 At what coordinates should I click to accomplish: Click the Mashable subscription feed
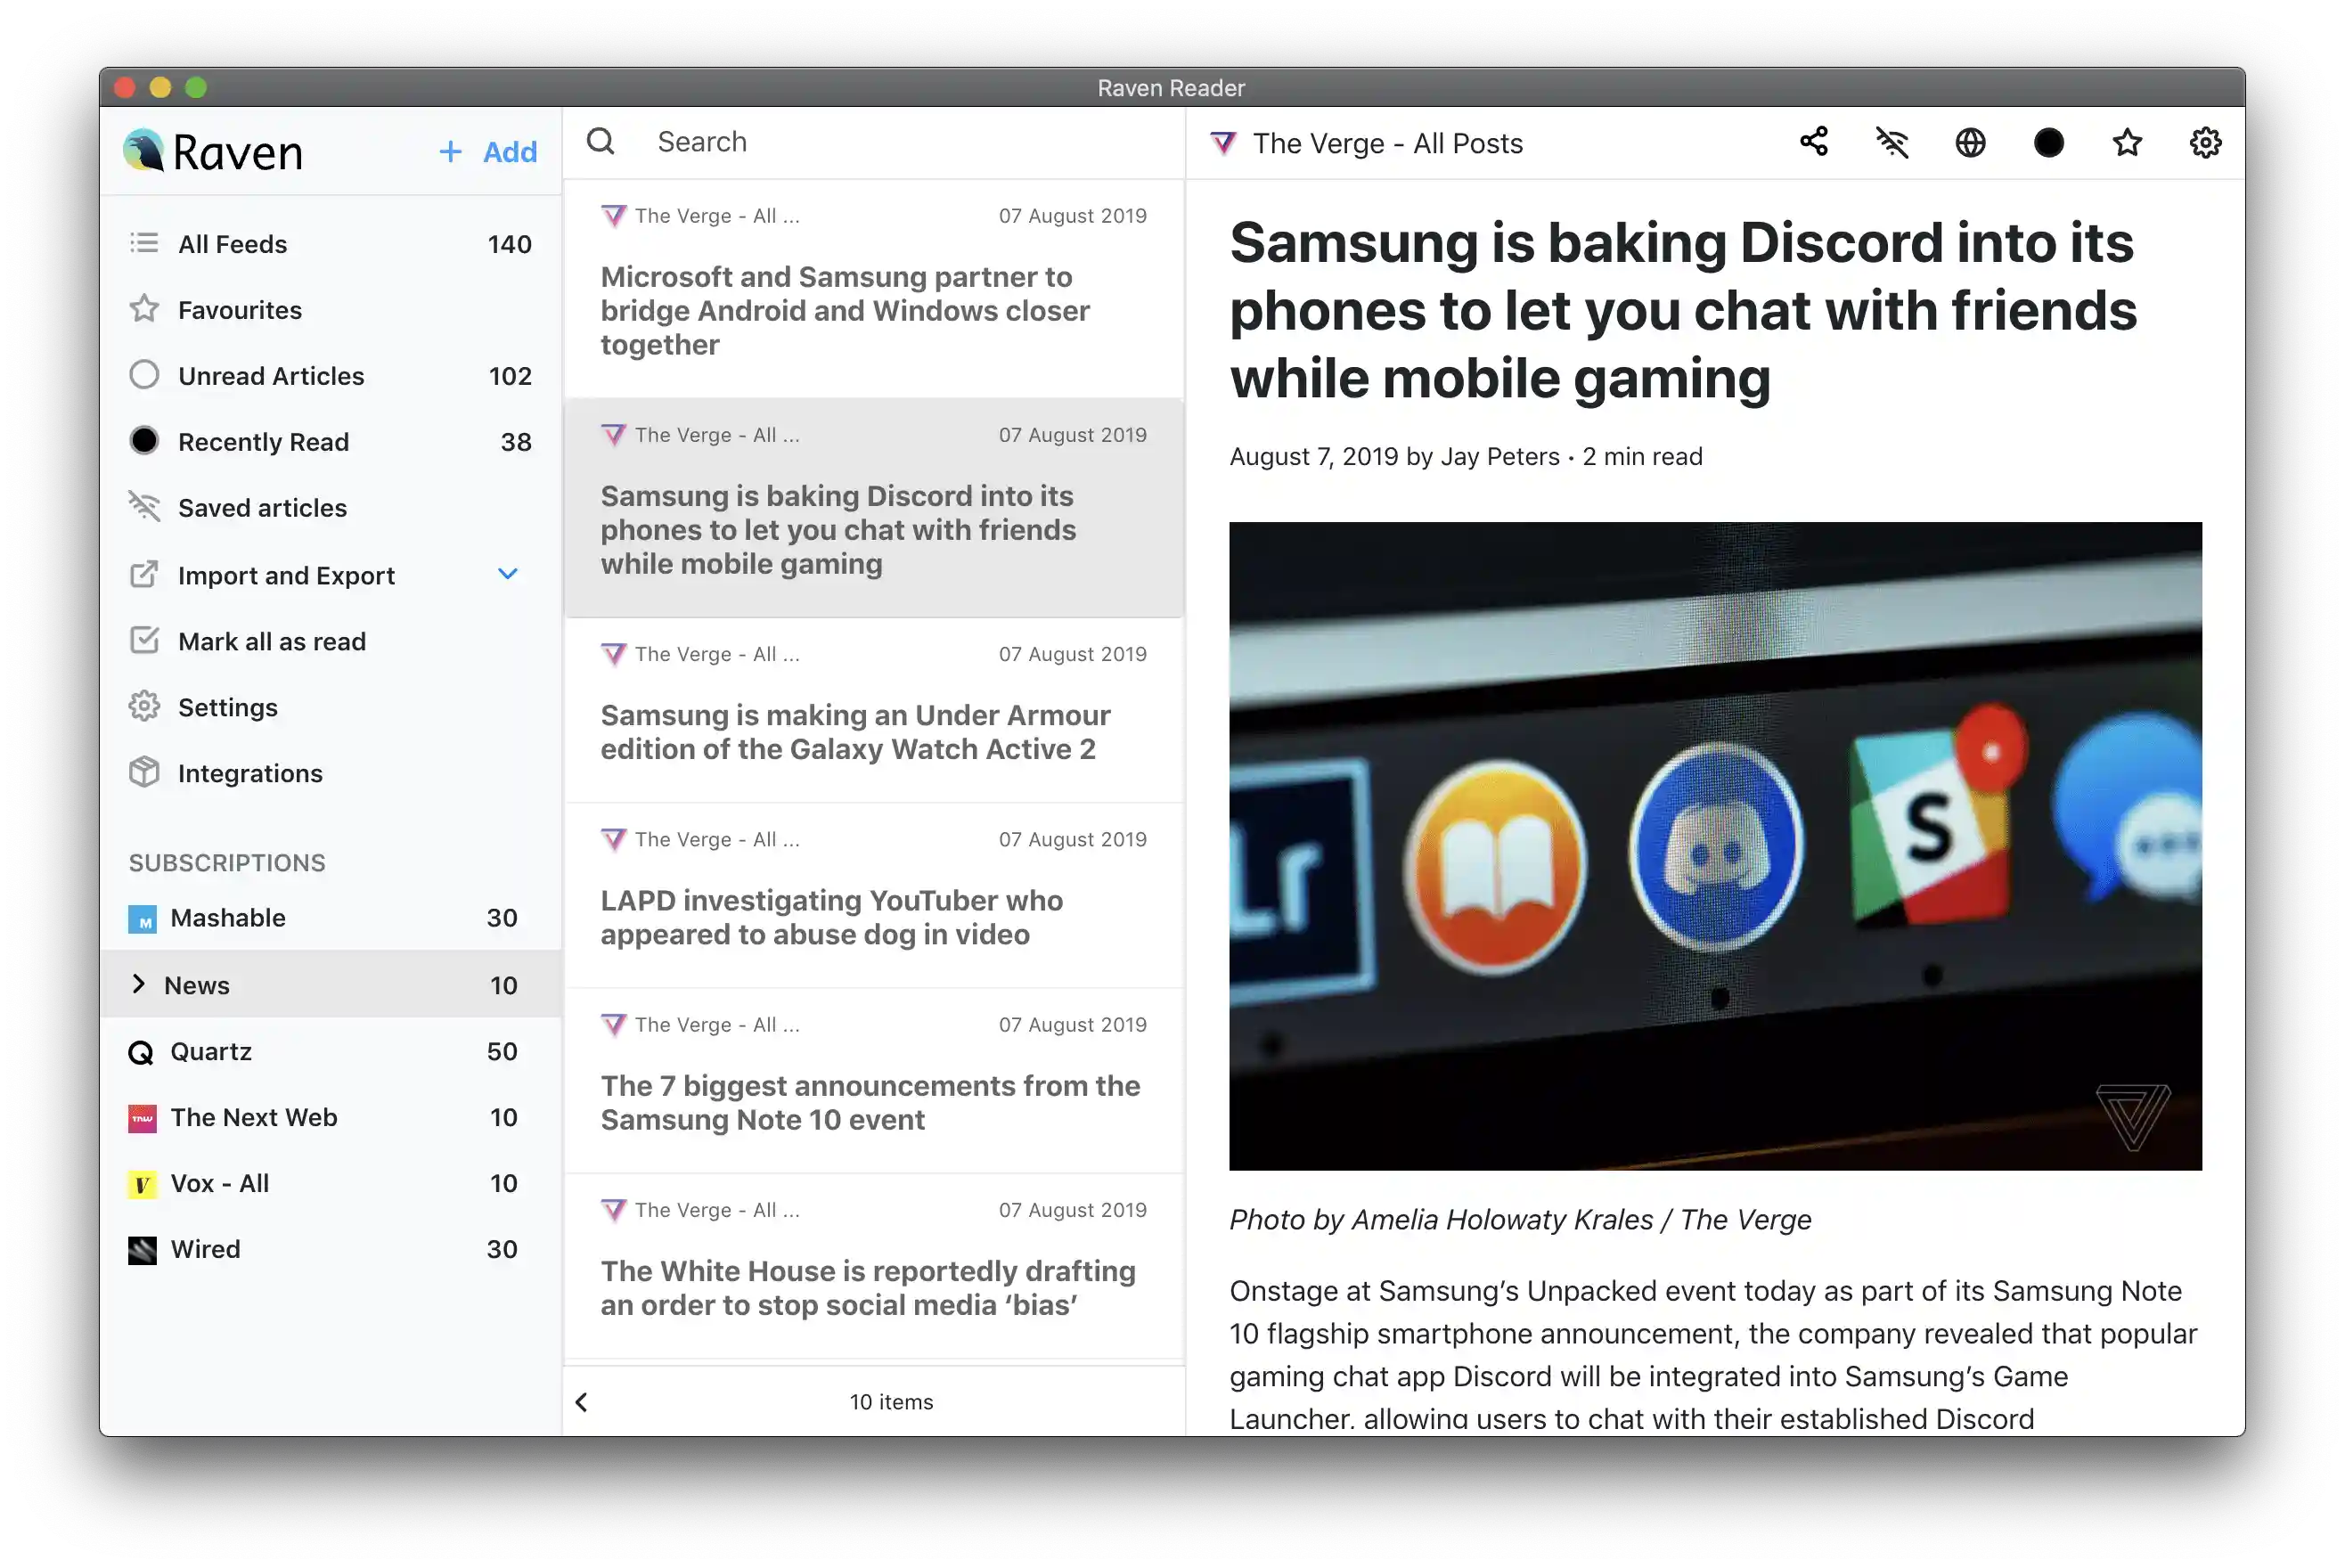pos(228,918)
